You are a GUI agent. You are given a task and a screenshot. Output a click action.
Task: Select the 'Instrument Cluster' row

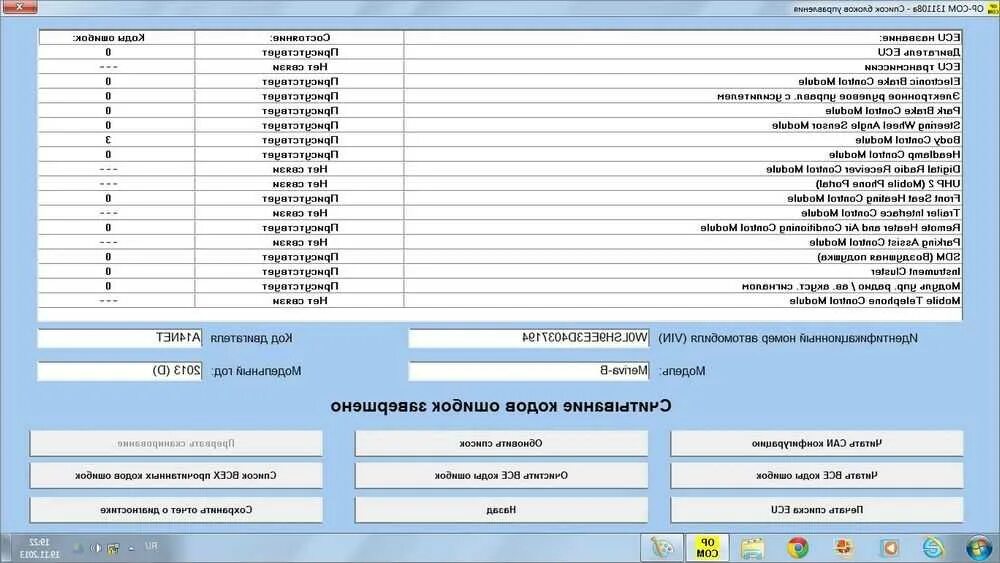[500, 272]
